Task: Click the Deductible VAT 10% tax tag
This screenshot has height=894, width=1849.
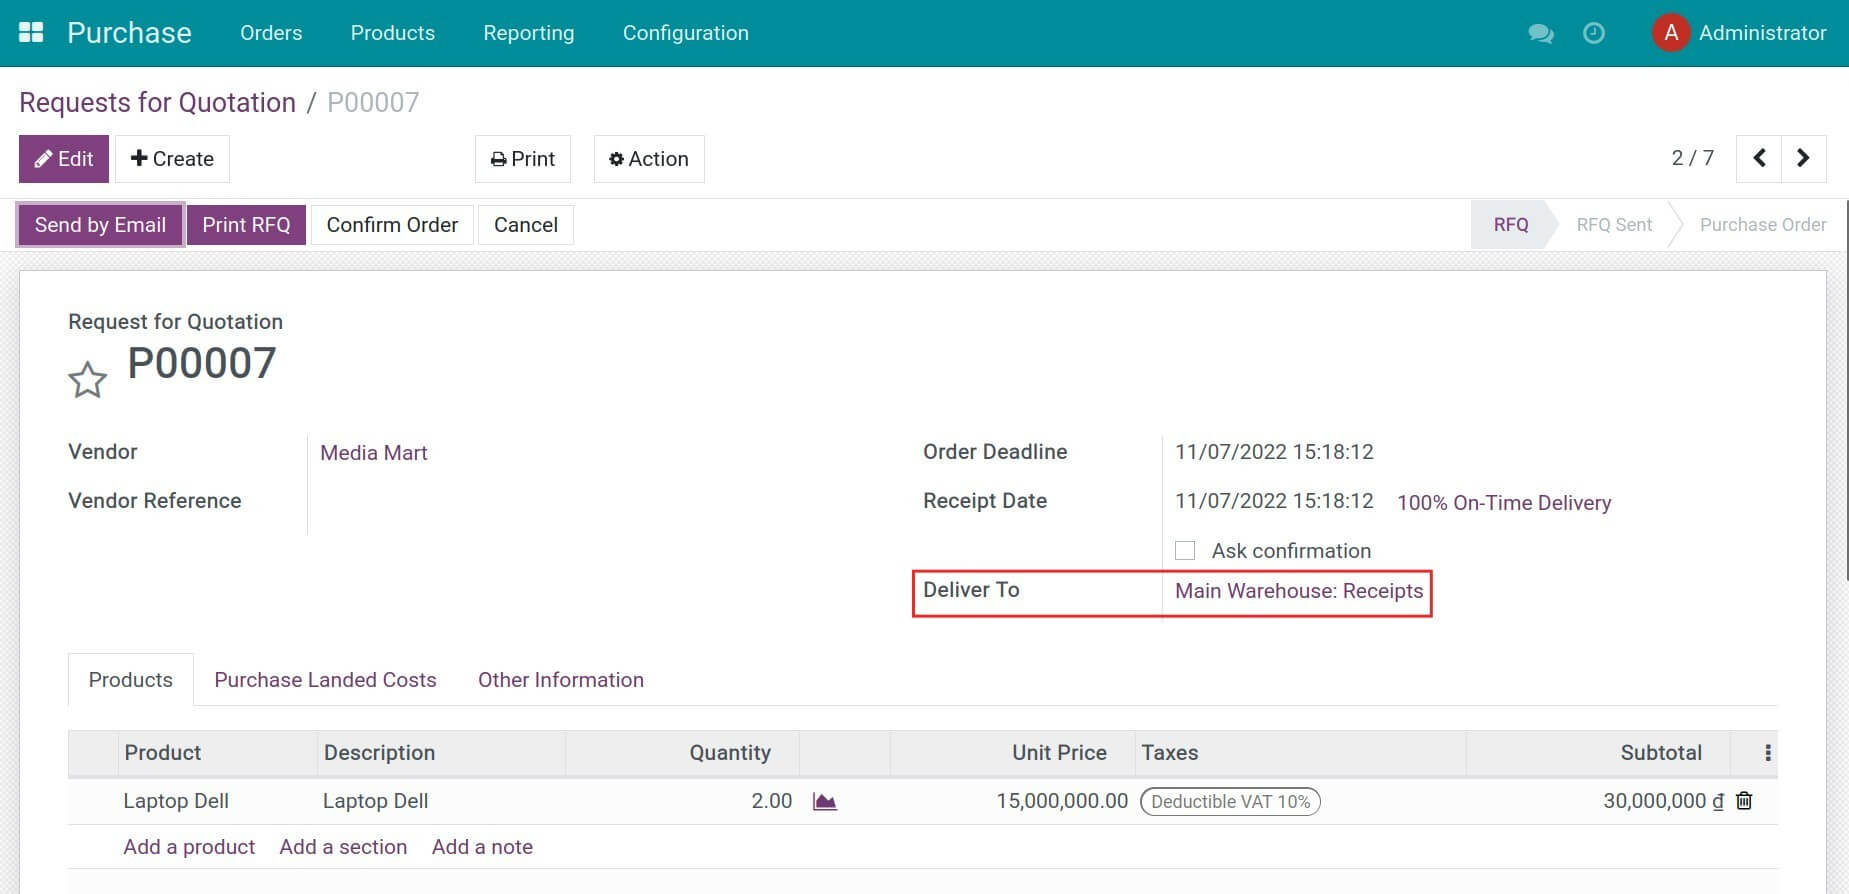Action: click(x=1230, y=802)
